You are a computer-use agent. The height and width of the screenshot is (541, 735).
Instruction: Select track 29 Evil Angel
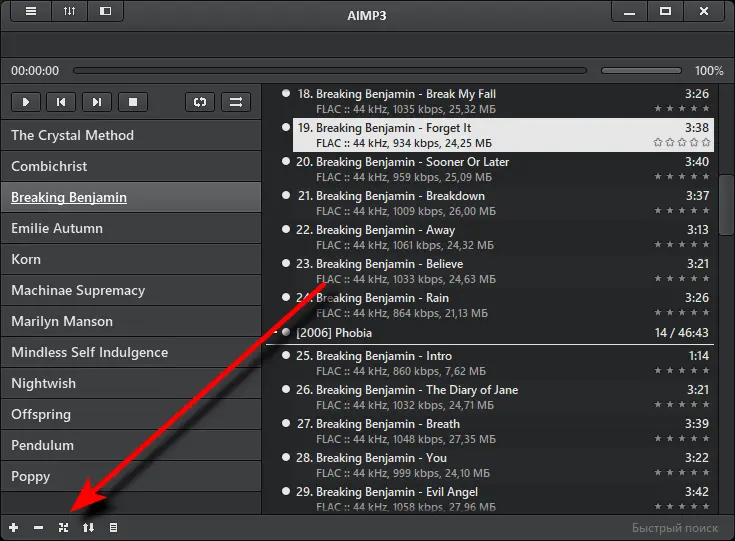pos(503,498)
